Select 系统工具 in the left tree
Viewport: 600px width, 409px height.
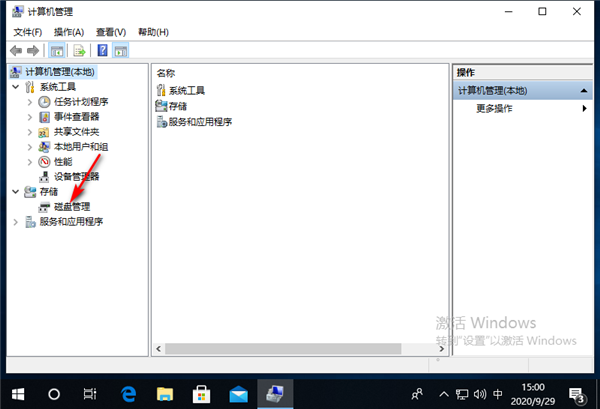[57, 87]
